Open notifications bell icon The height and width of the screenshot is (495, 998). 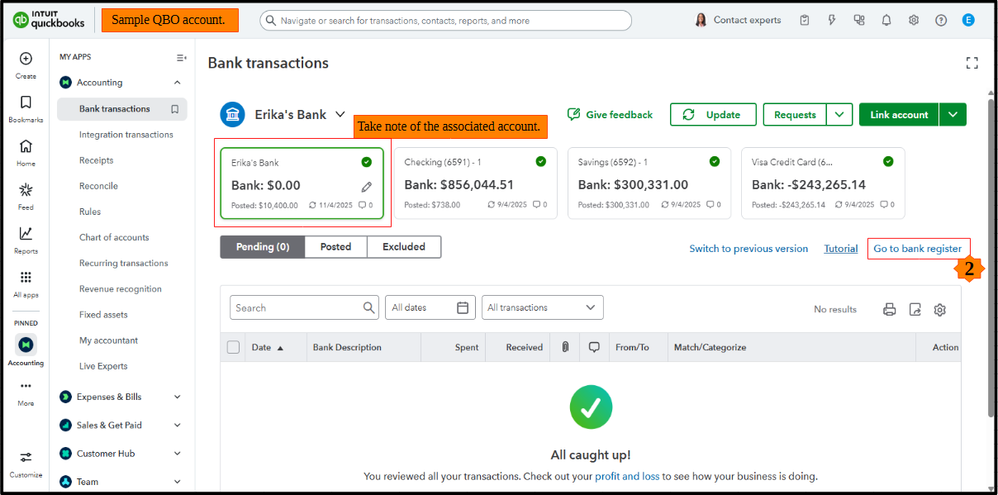886,20
